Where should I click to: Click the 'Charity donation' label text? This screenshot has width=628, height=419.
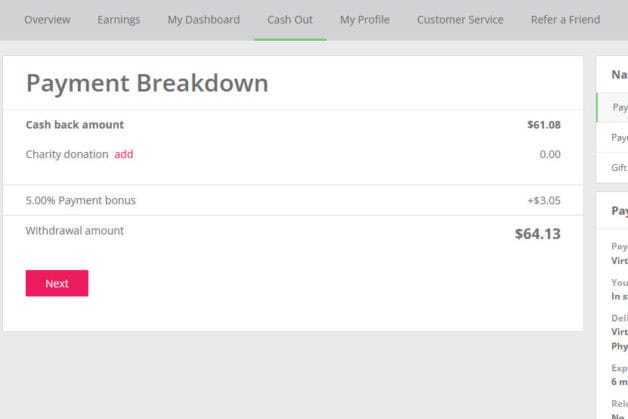[x=67, y=155]
